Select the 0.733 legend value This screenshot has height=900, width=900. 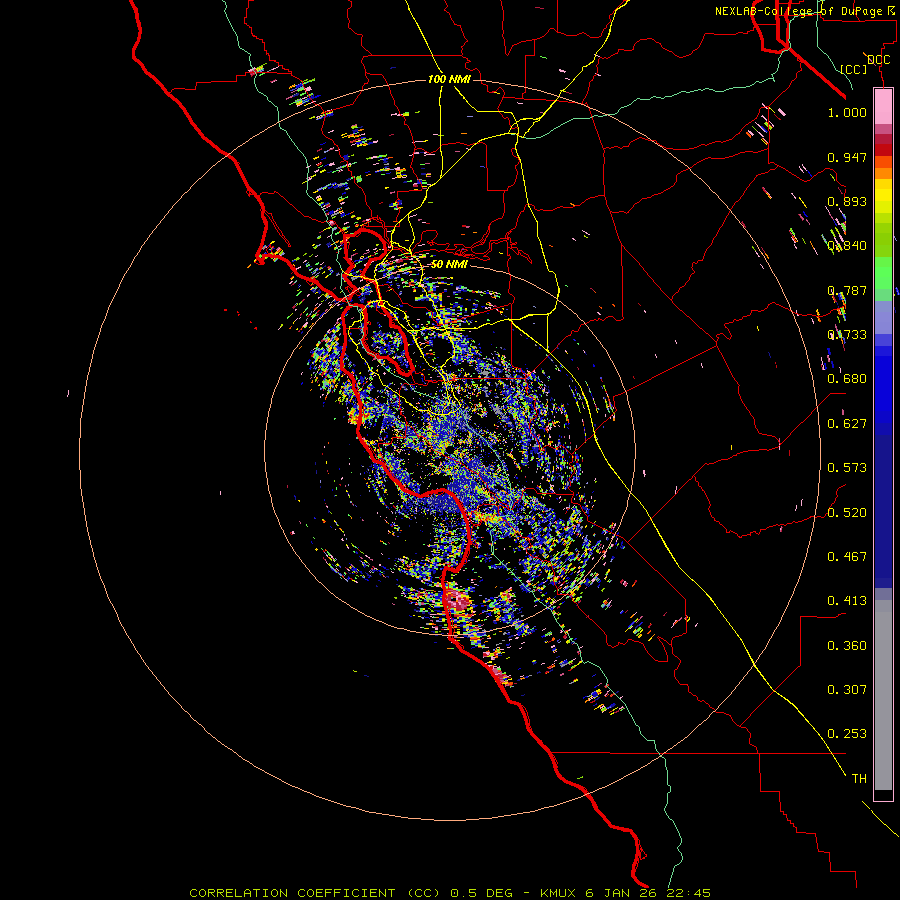coord(847,335)
